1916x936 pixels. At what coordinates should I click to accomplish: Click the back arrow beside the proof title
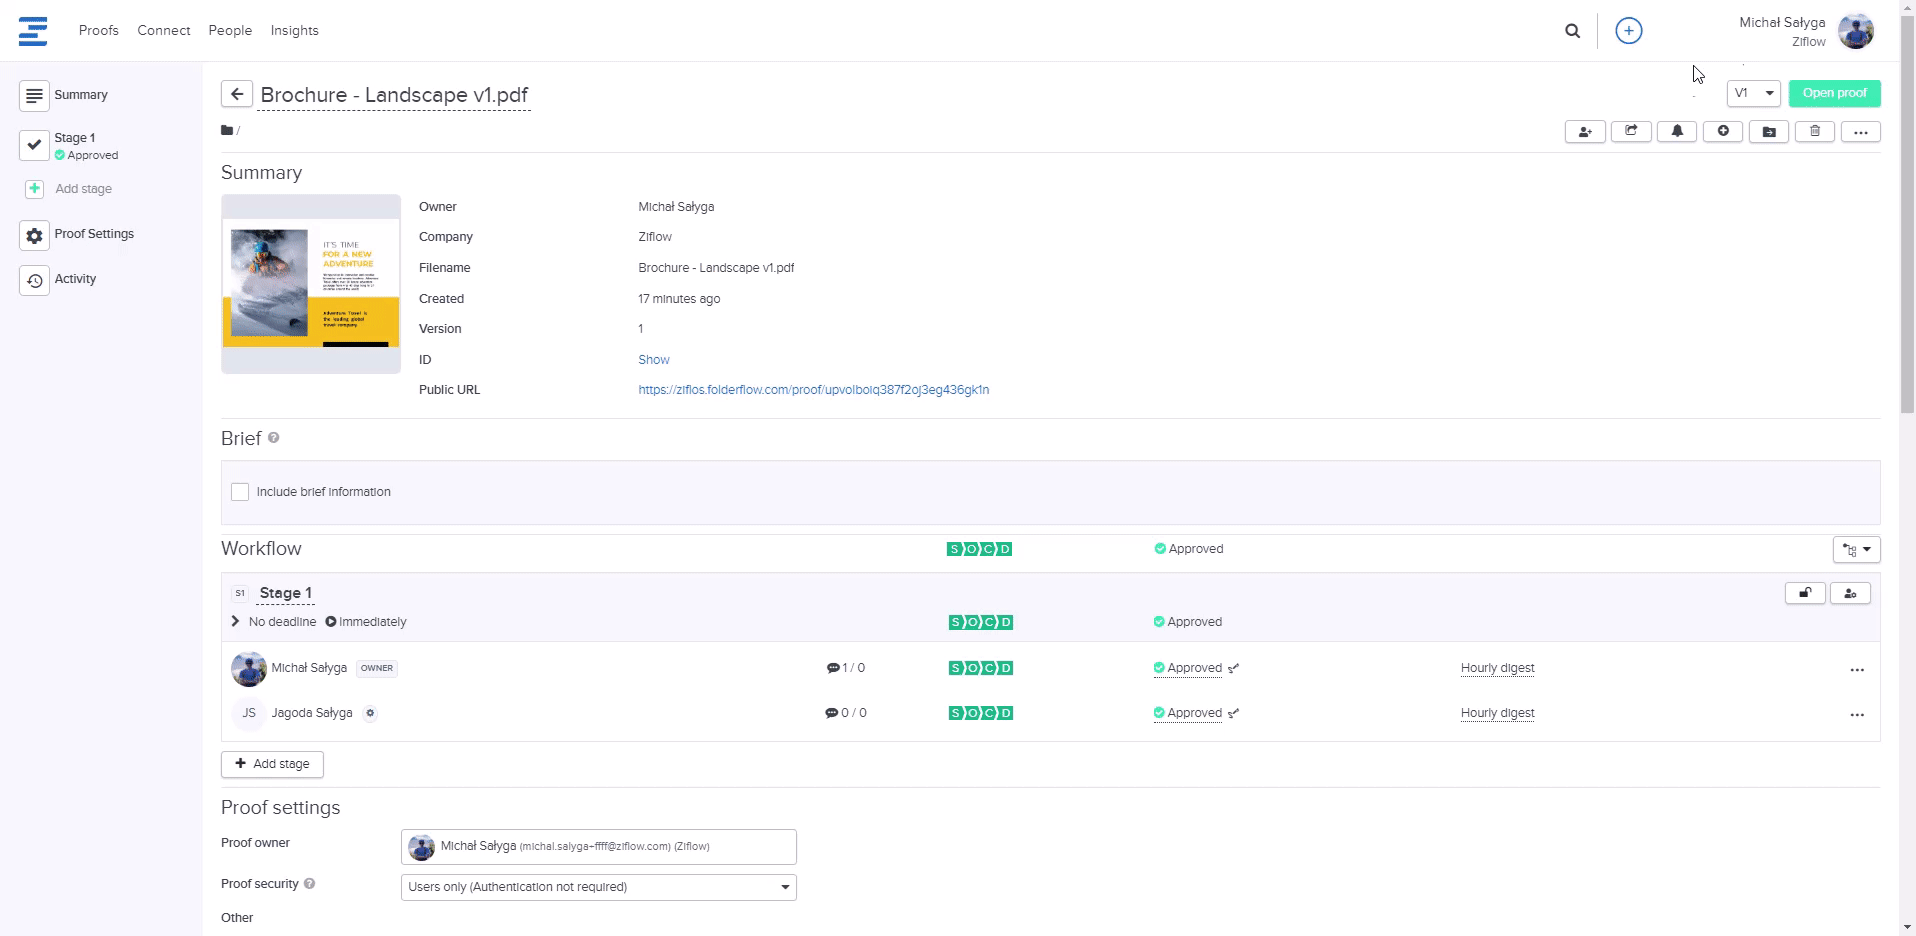[x=237, y=94]
